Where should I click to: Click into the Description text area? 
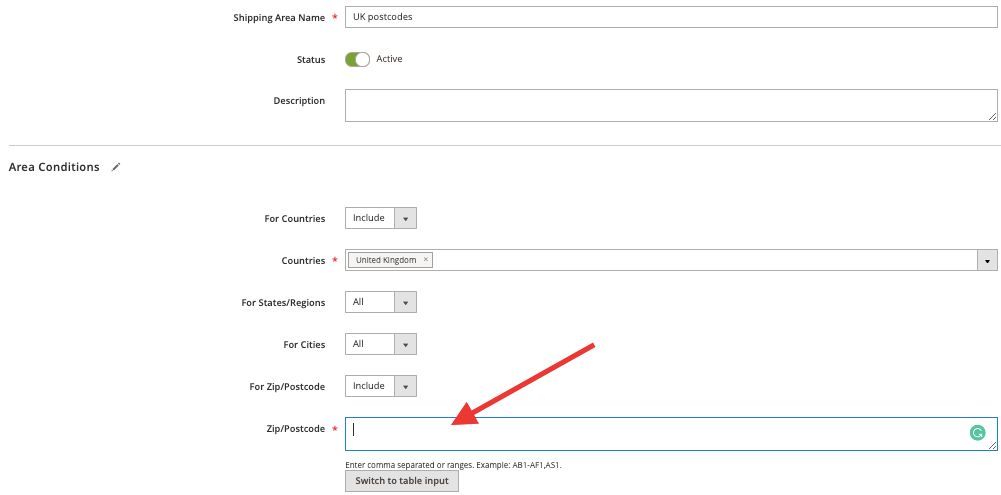pyautogui.click(x=672, y=105)
